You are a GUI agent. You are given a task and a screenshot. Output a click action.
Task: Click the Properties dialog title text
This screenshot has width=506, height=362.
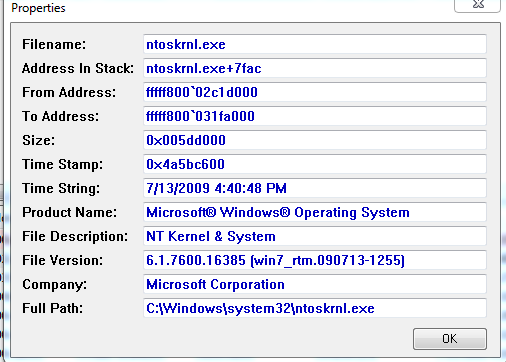click(x=38, y=8)
